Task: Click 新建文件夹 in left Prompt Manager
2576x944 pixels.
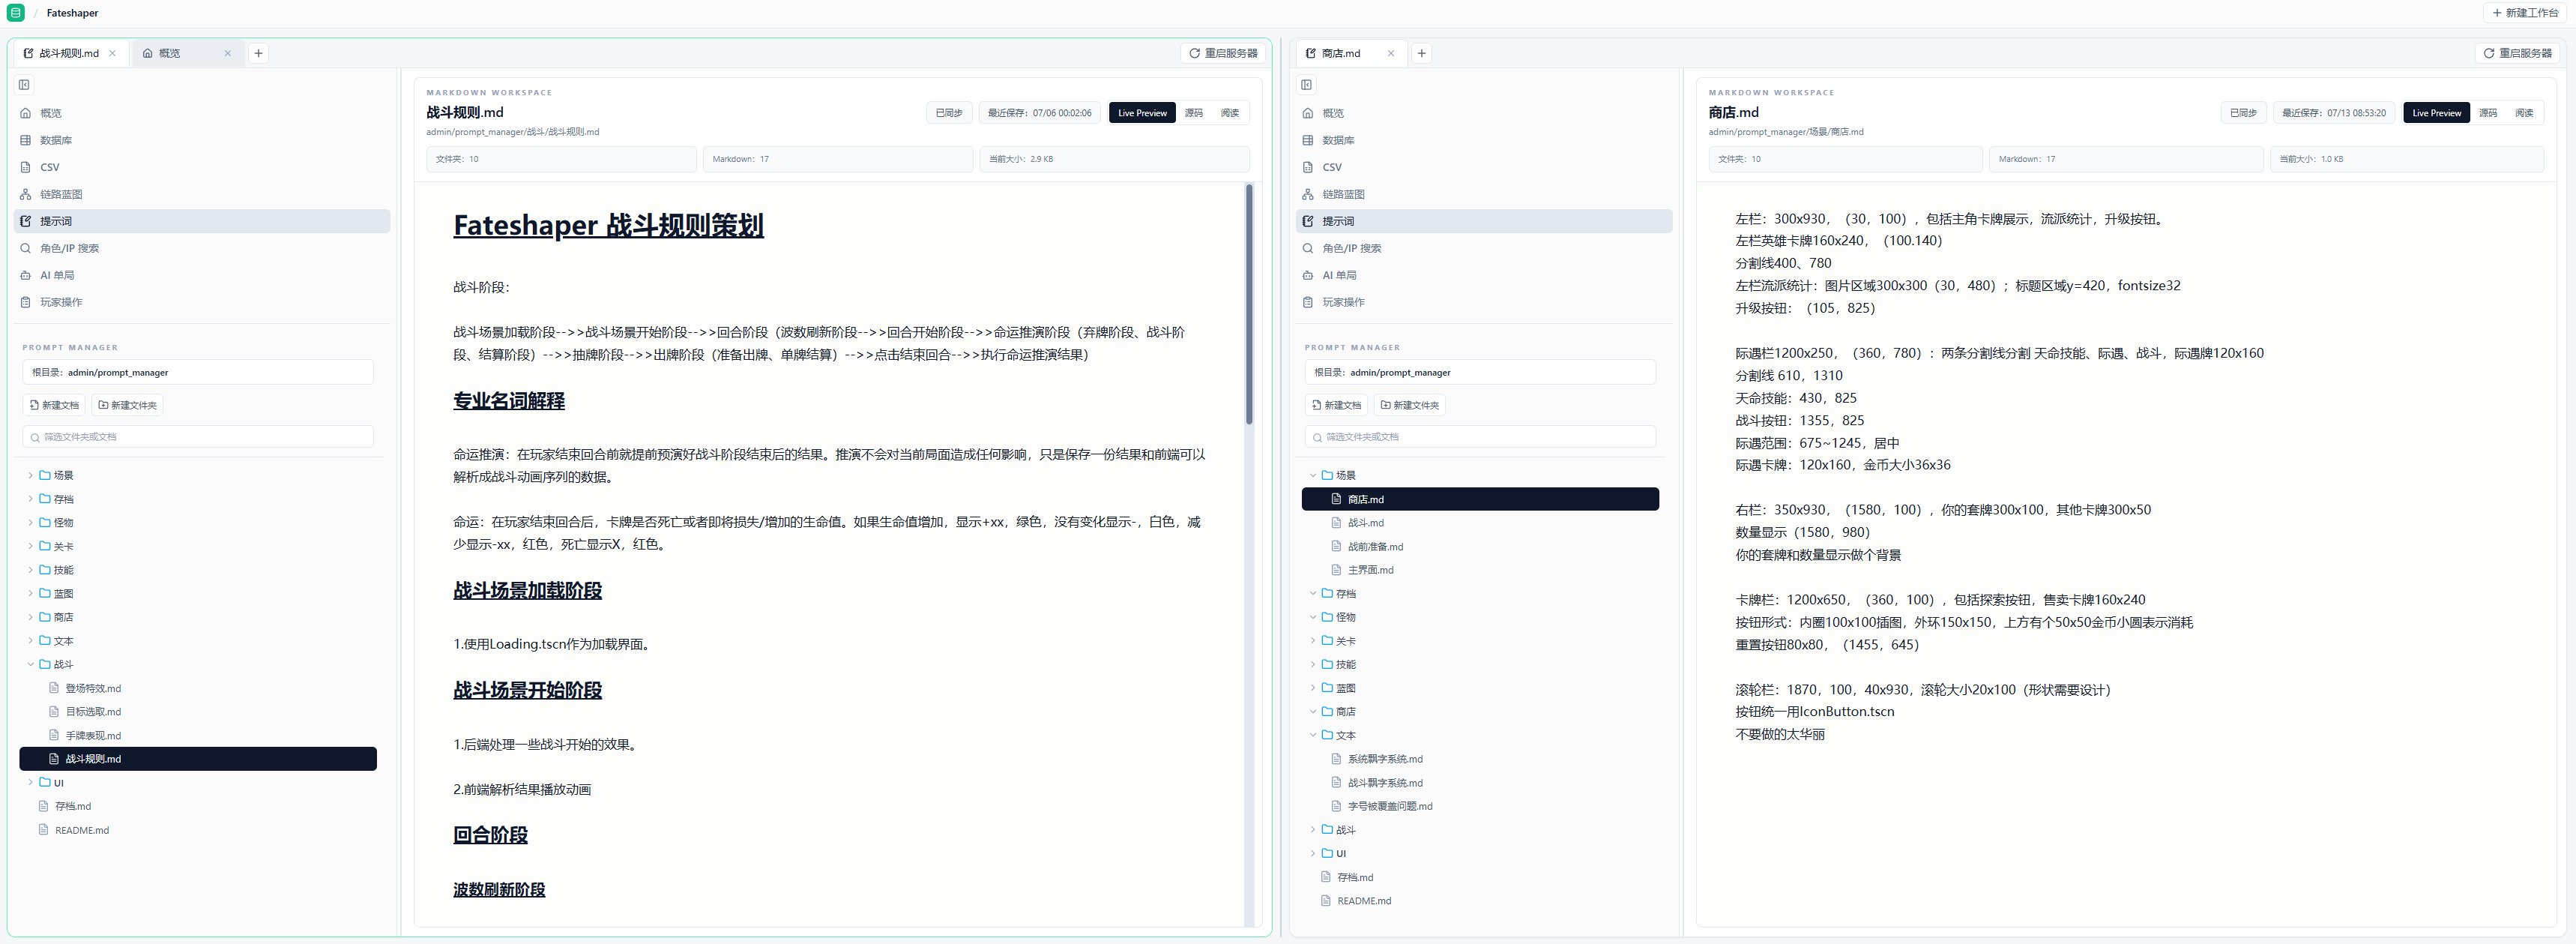Action: tap(127, 405)
